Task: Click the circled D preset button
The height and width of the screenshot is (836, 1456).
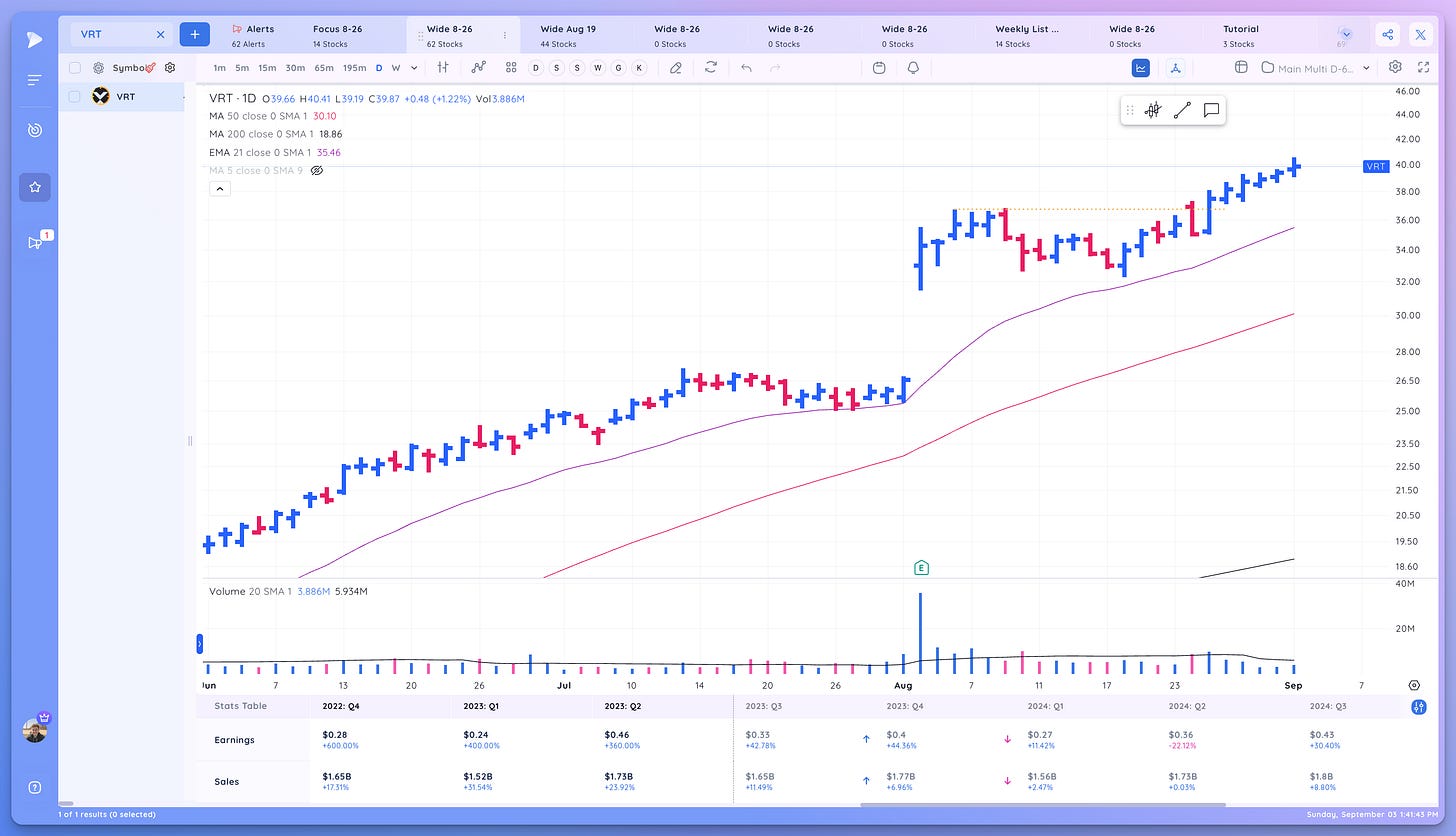Action: tap(535, 68)
